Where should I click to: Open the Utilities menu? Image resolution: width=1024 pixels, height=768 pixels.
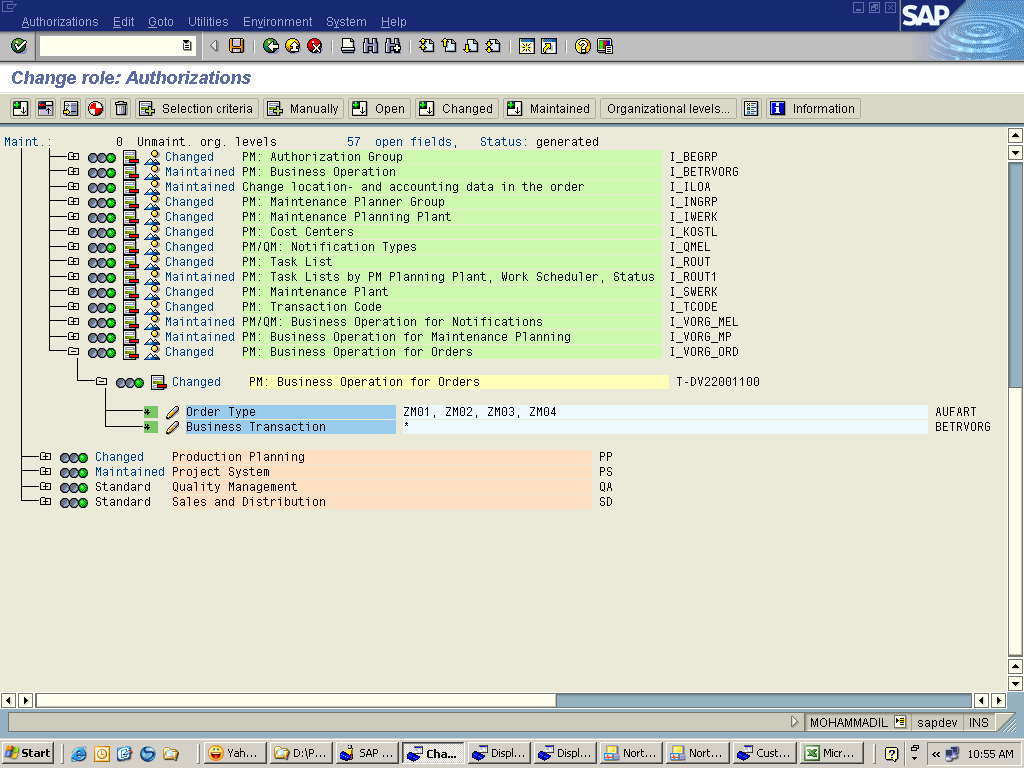(208, 22)
